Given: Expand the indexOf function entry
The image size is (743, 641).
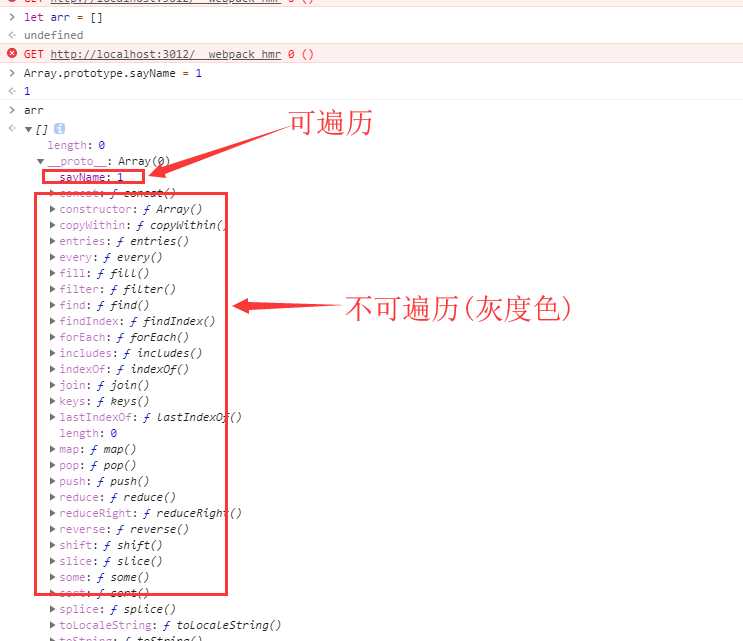Looking at the screenshot, I should [x=53, y=369].
